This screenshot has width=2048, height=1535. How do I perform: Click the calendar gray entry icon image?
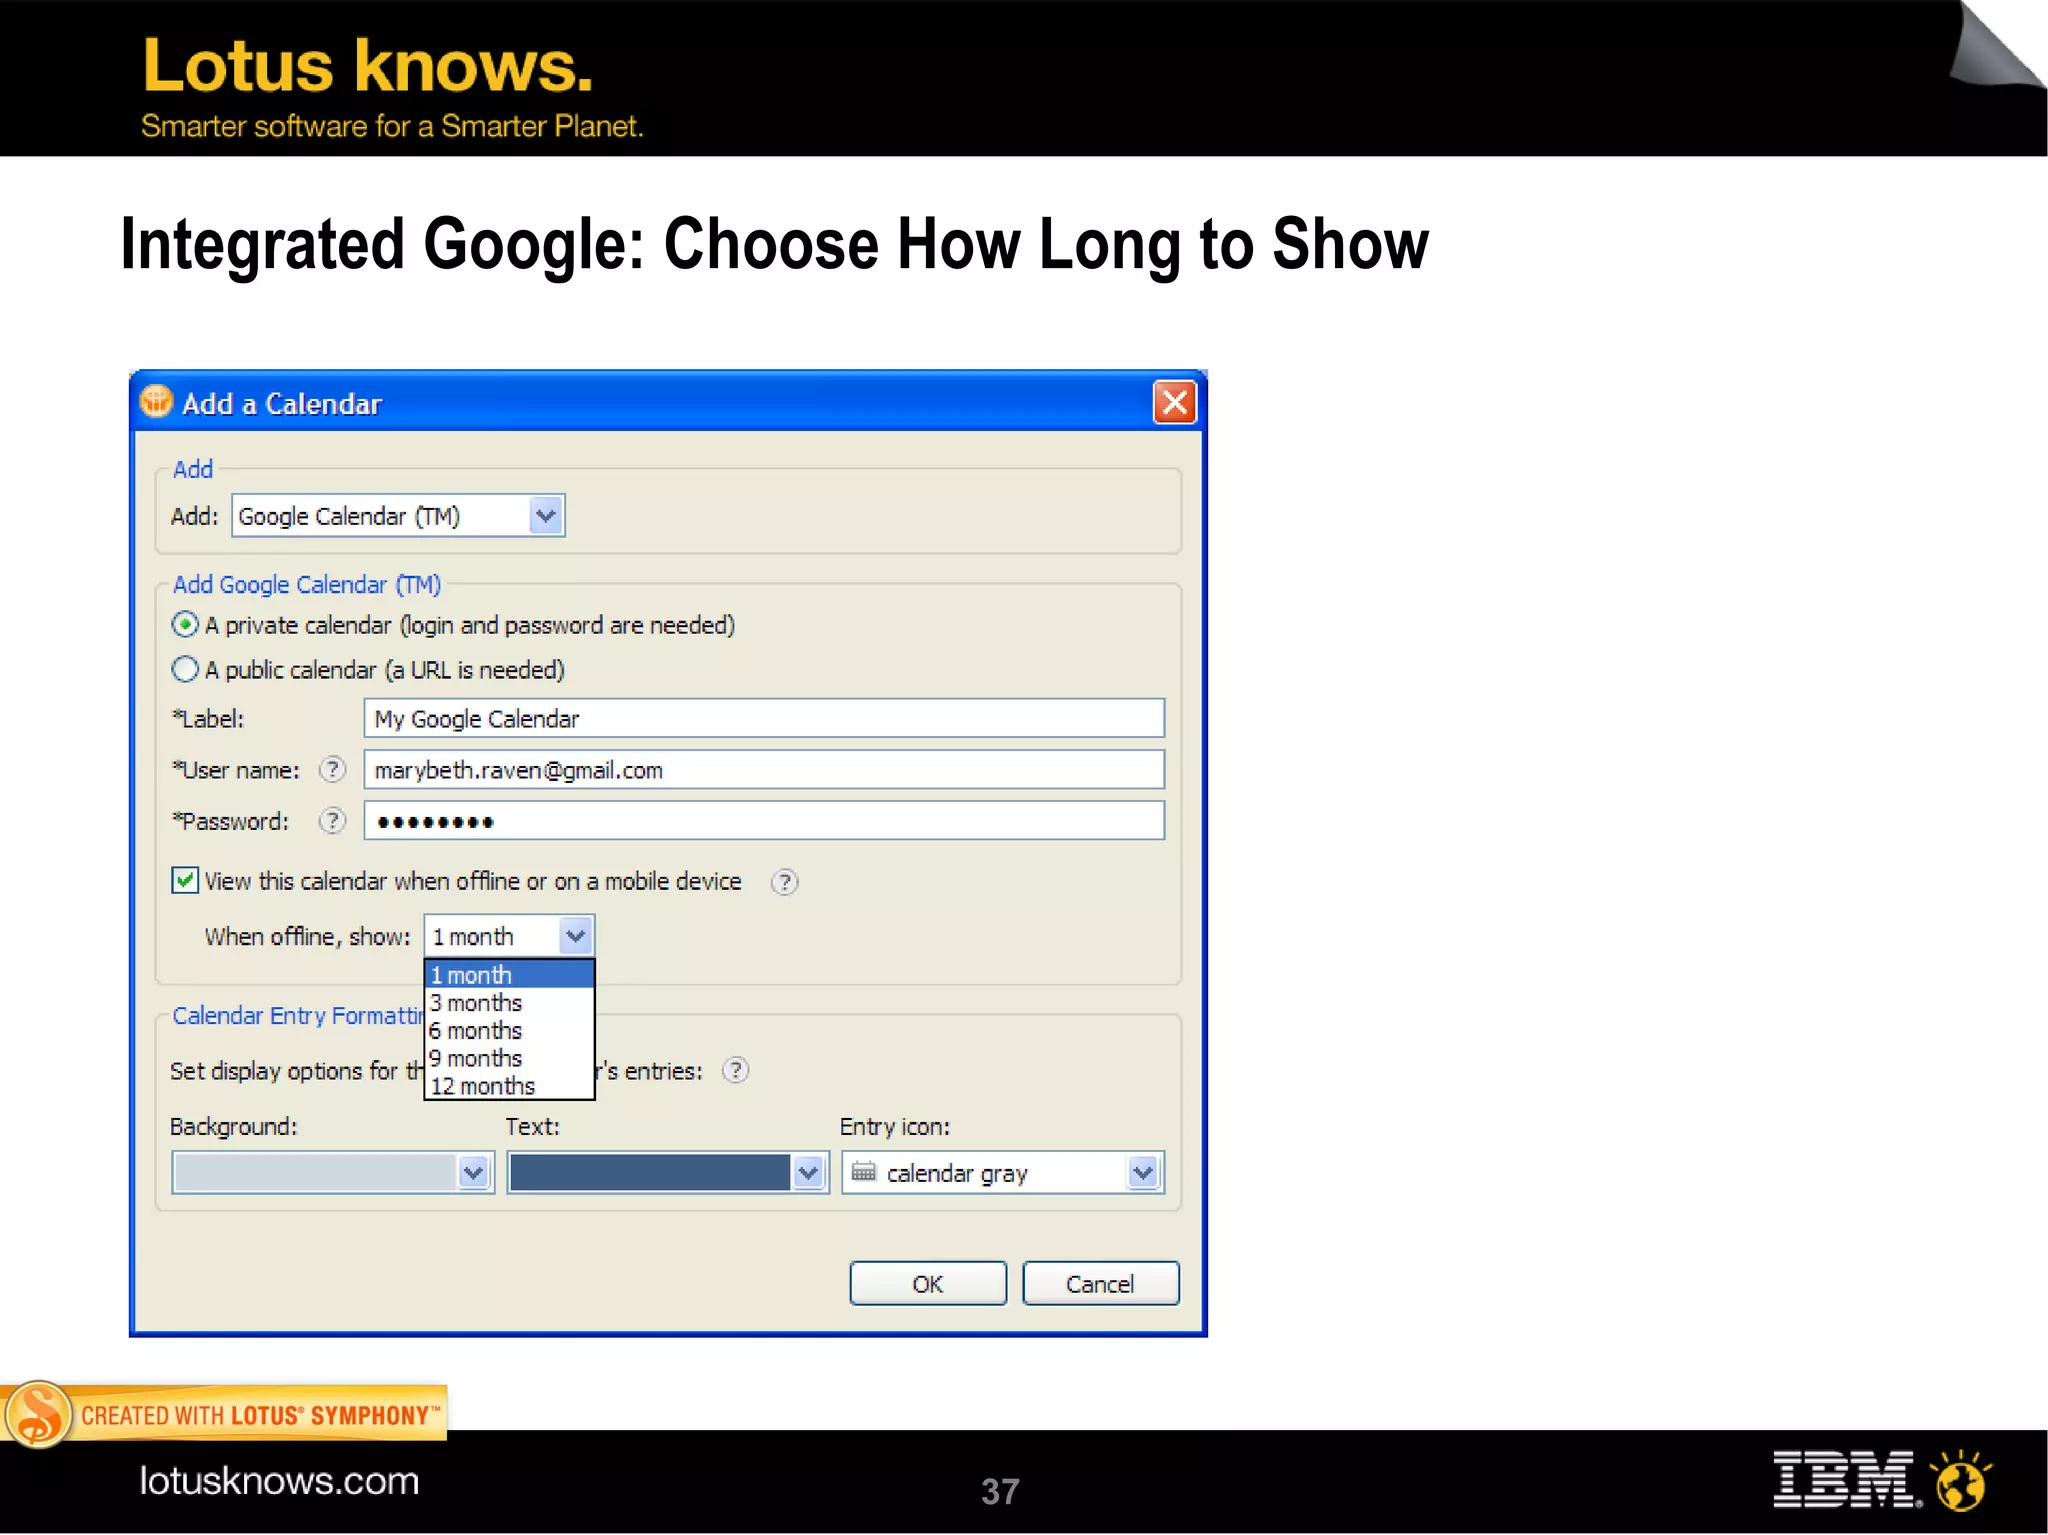[864, 1172]
